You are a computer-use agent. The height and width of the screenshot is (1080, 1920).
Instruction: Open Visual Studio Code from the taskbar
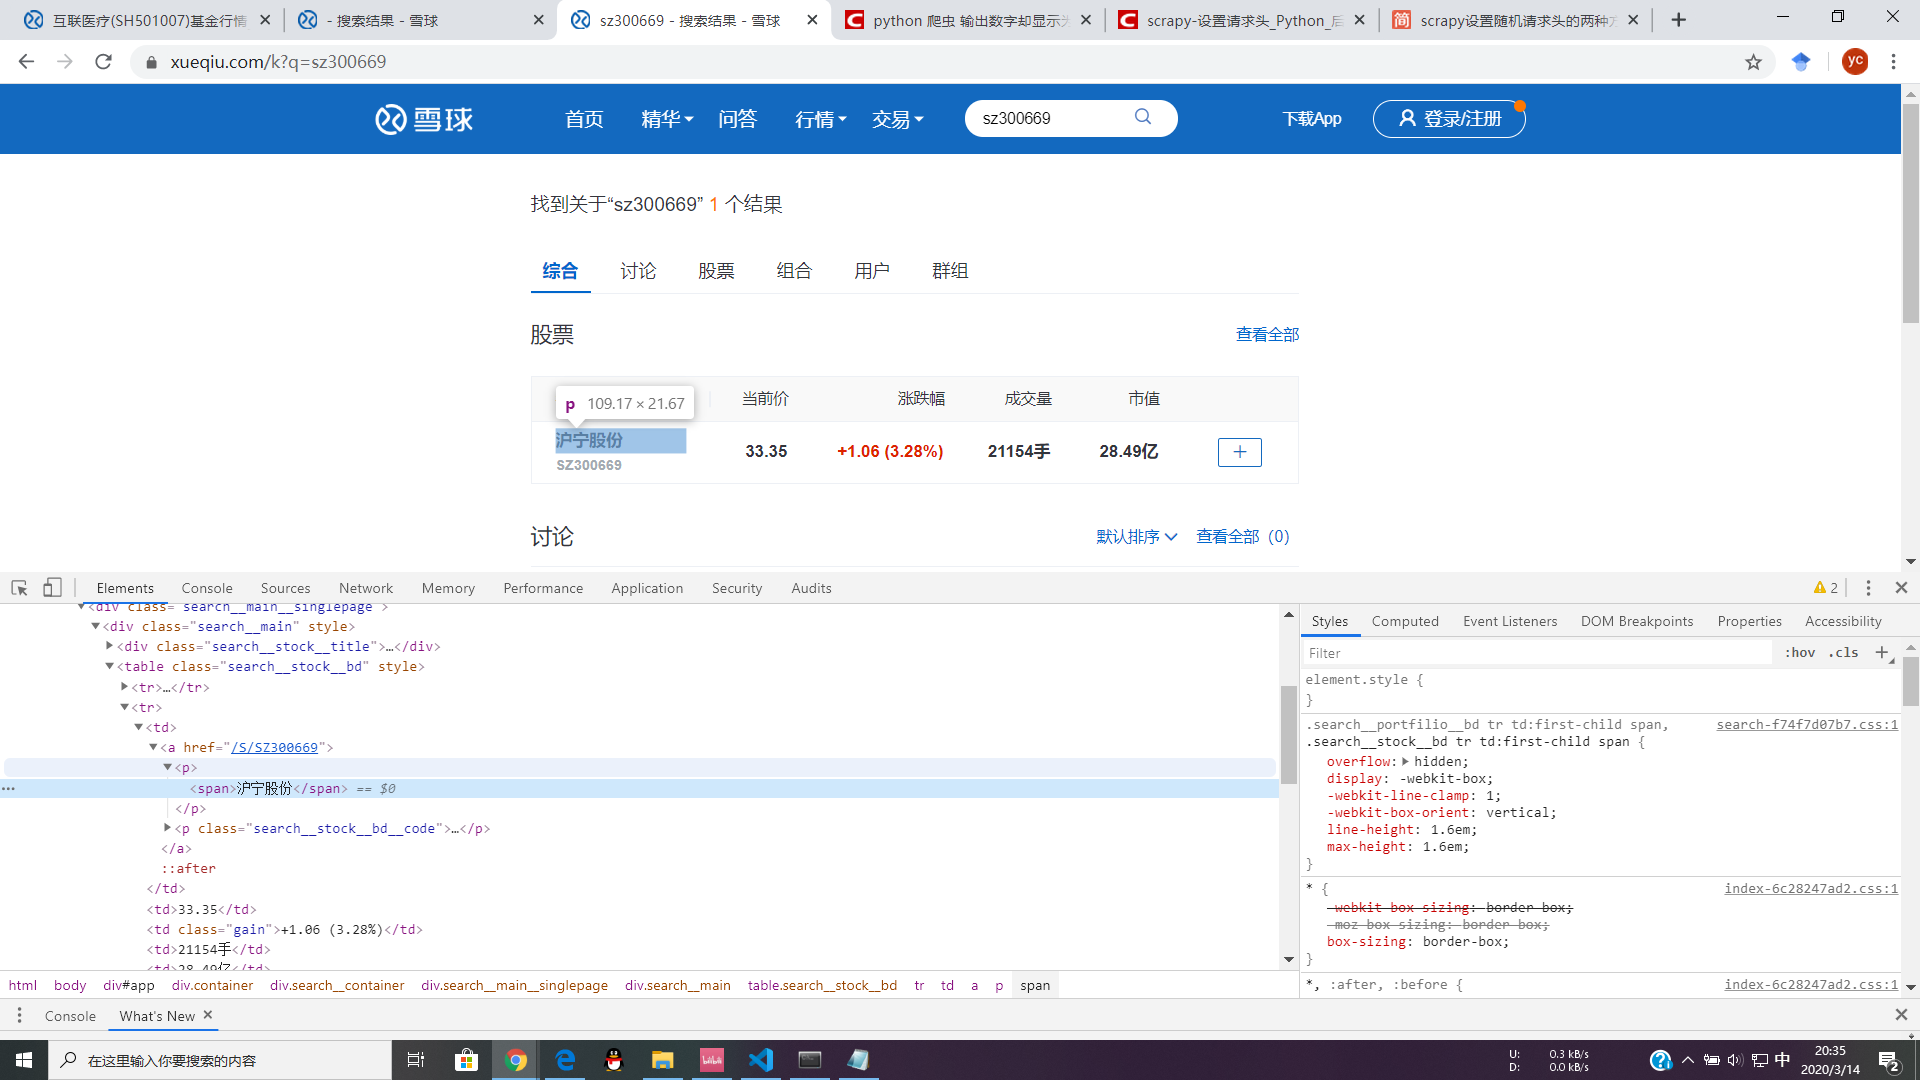[760, 1060]
